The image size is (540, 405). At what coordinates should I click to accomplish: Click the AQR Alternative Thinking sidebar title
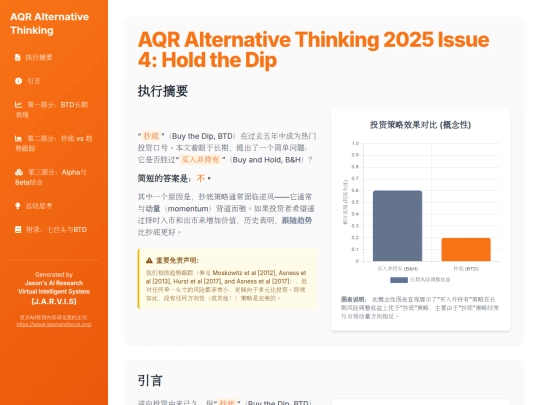[x=50, y=23]
